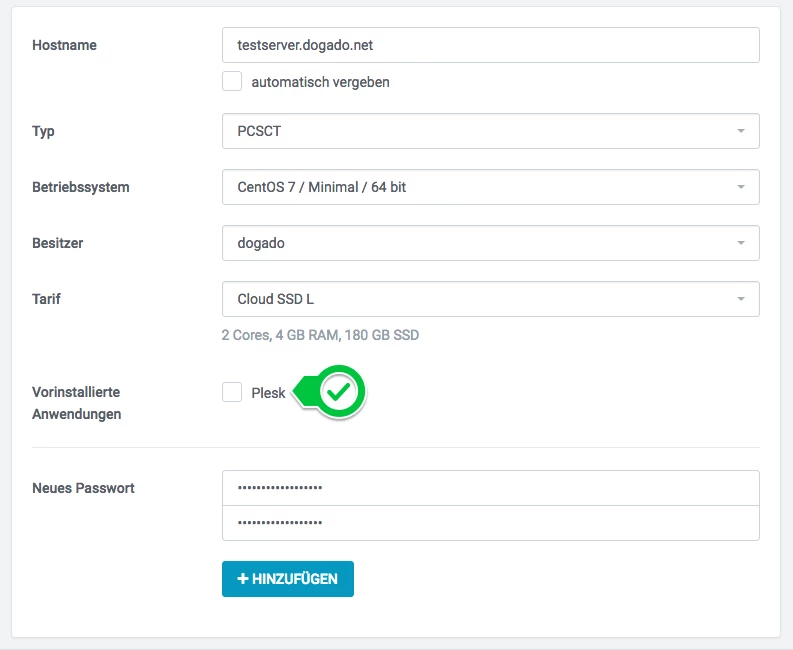Image resolution: width=793 pixels, height=650 pixels.
Task: Click the arrow icon of the Betriebssystem selector
Action: point(740,187)
